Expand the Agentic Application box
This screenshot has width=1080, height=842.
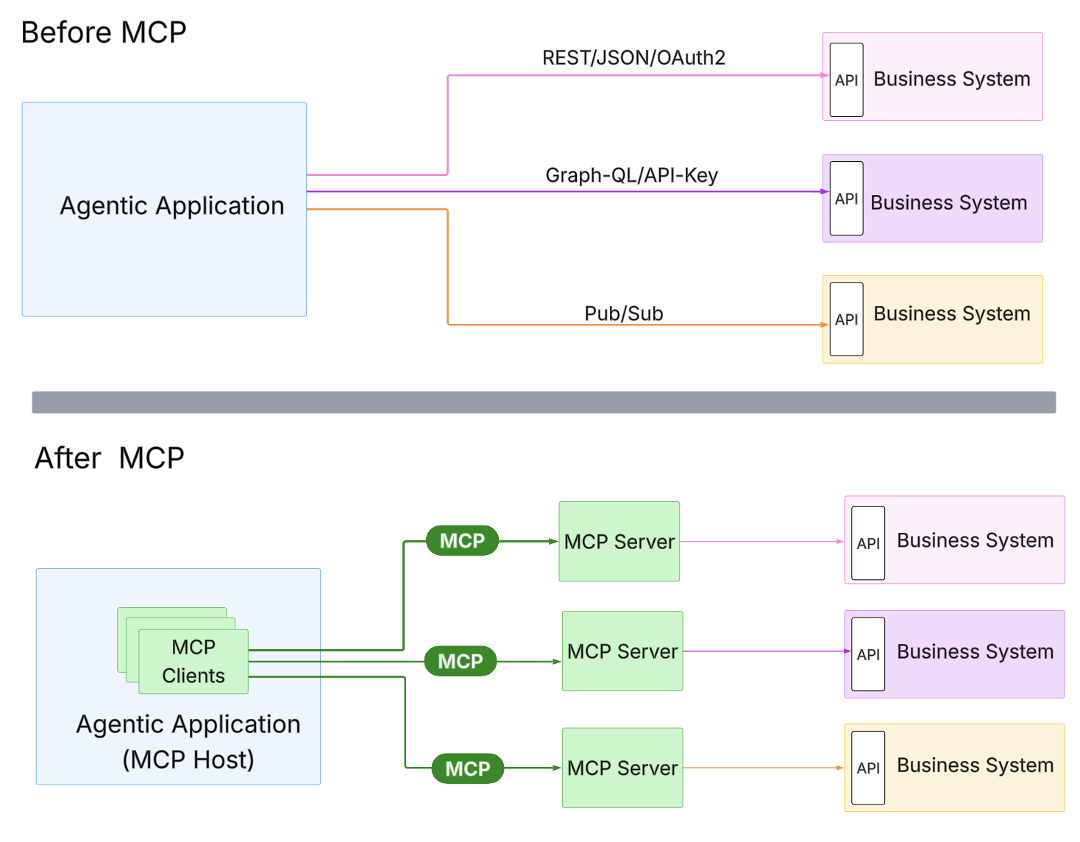(x=164, y=208)
